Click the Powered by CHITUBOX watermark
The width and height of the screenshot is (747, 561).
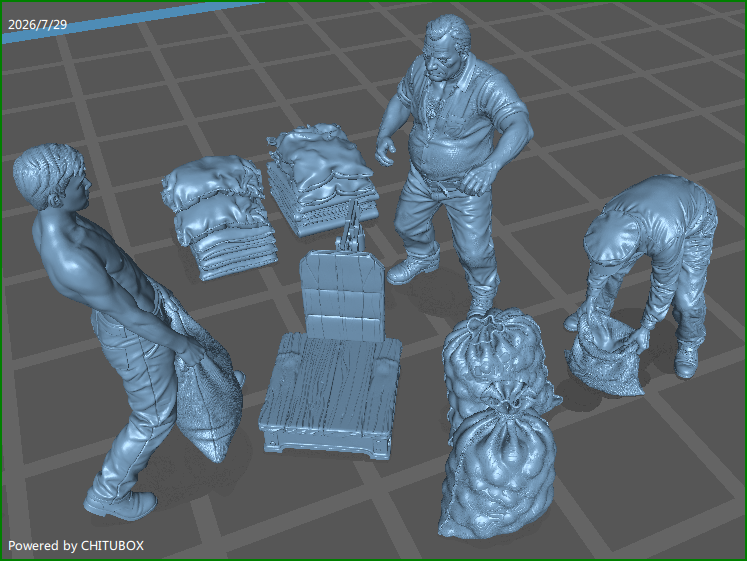[76, 545]
